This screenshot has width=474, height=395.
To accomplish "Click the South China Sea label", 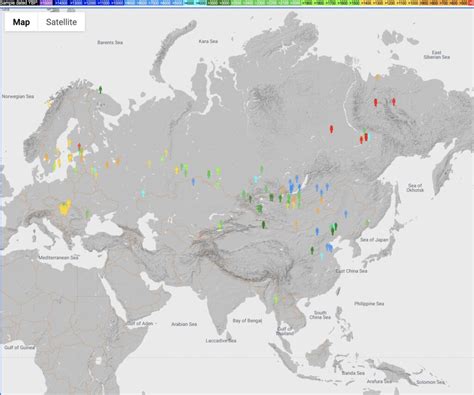I will coord(320,315).
